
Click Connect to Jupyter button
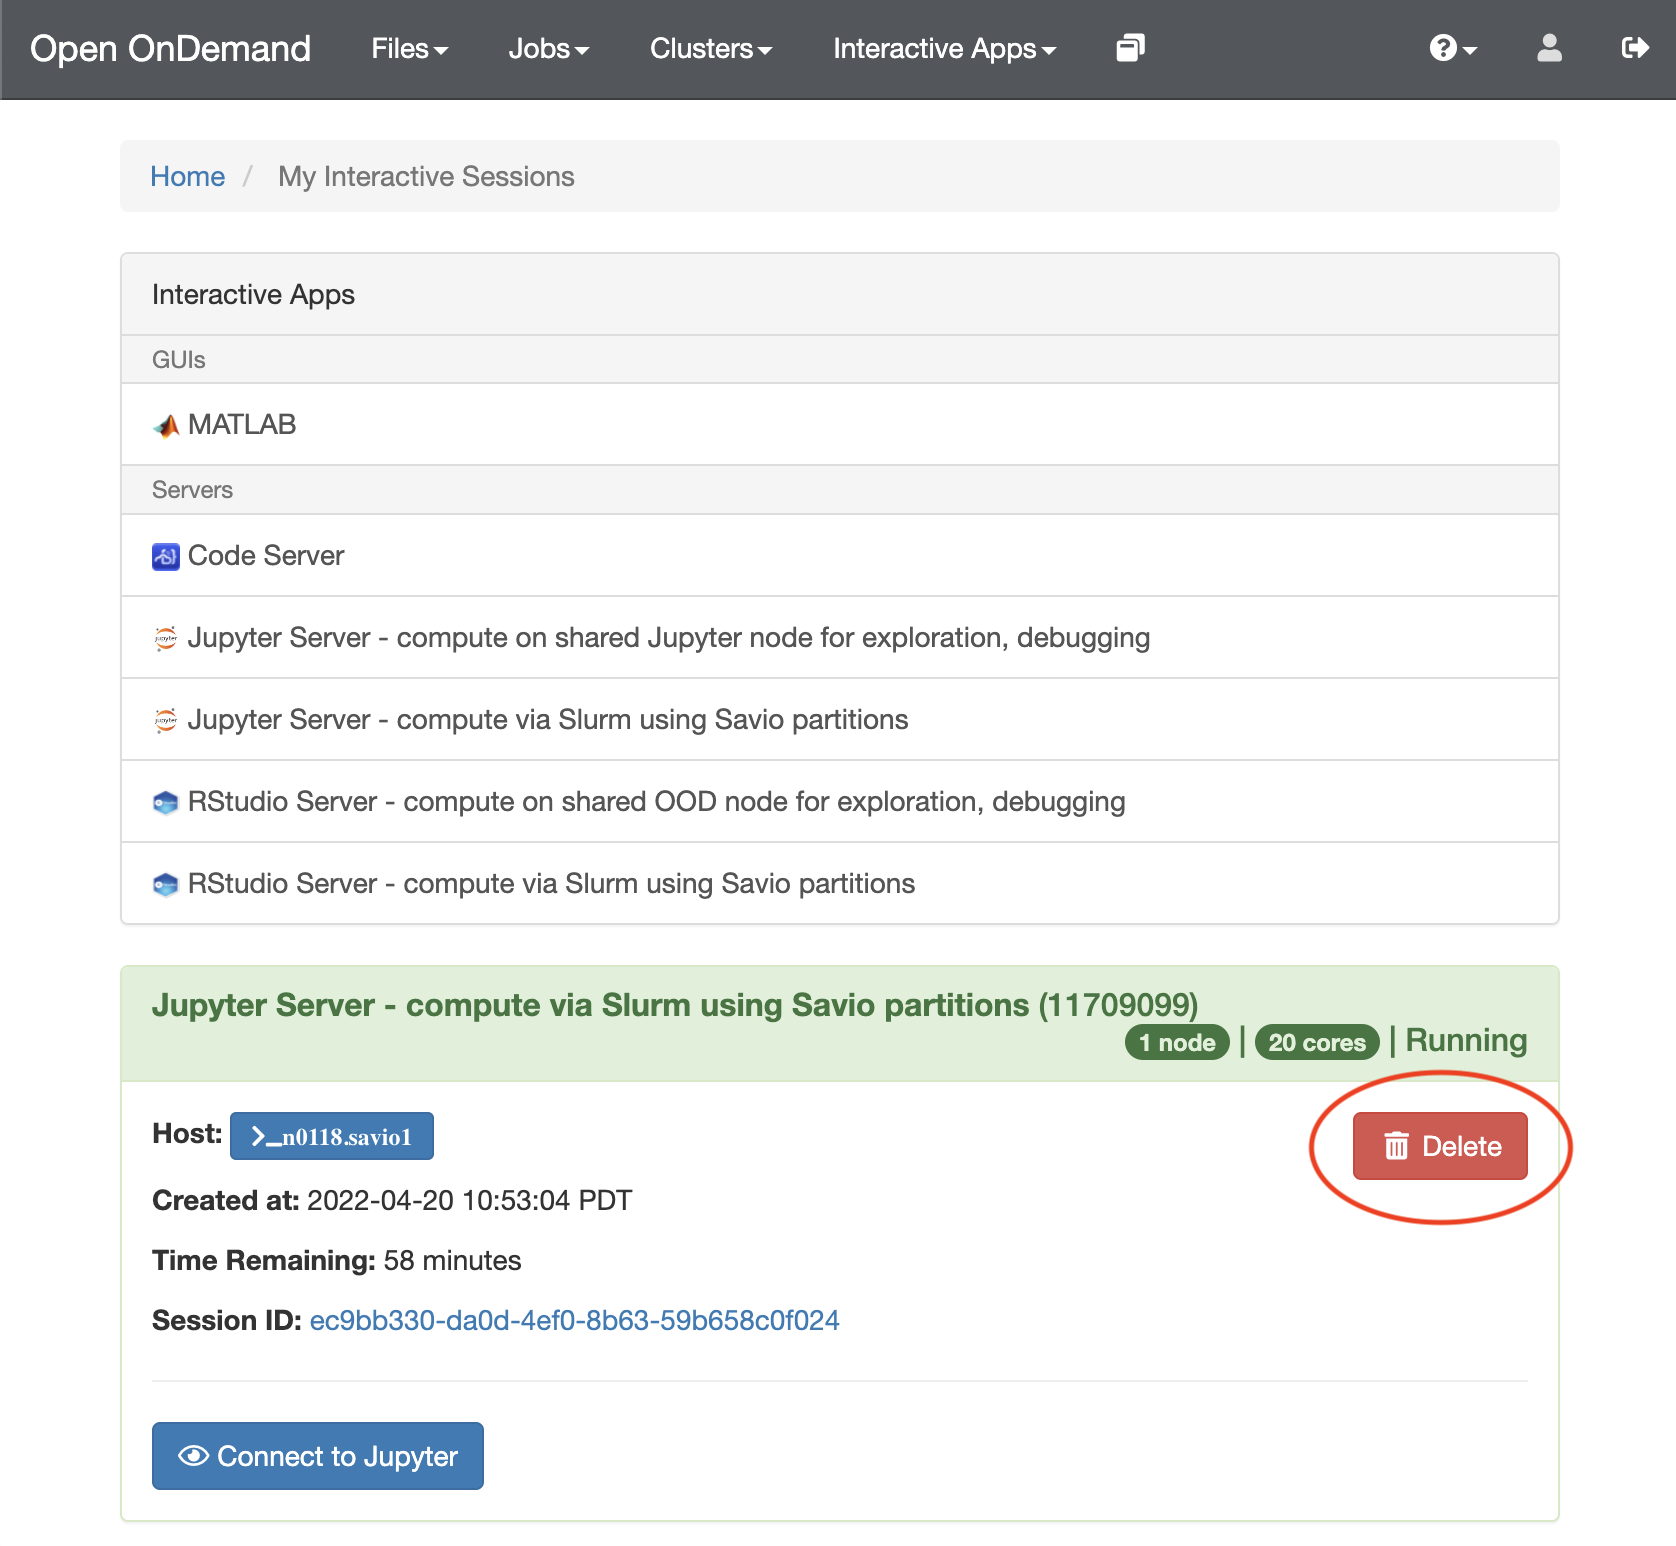coord(318,1456)
